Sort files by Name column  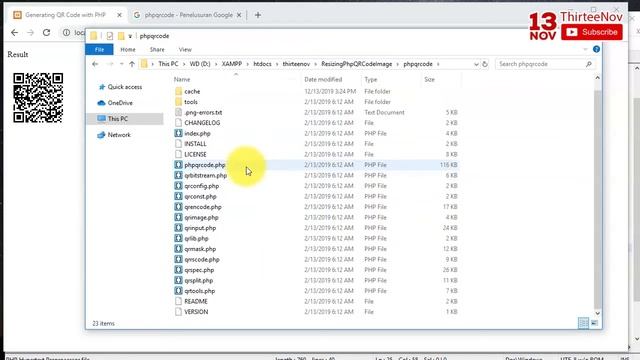[x=182, y=80]
